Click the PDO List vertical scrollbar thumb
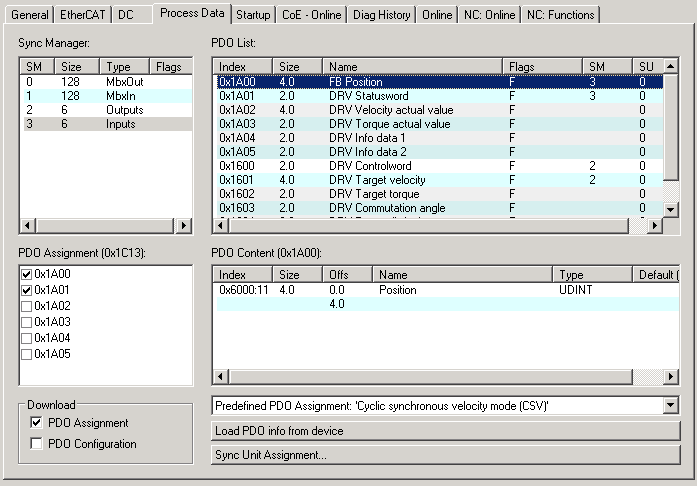The image size is (697, 486). click(670, 127)
